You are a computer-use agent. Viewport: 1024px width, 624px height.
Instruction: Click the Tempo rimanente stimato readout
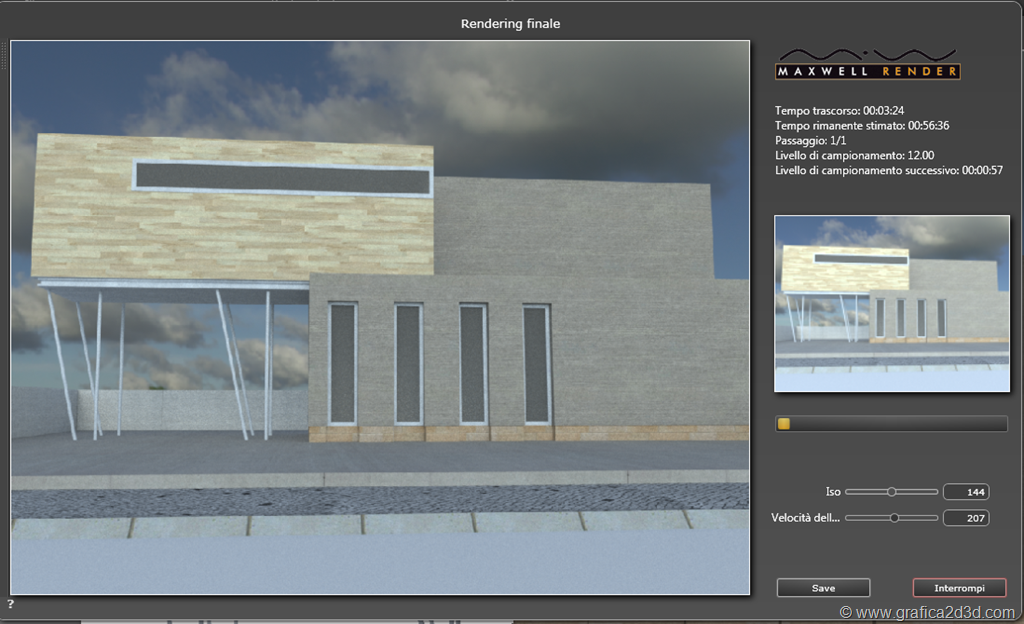tap(861, 126)
